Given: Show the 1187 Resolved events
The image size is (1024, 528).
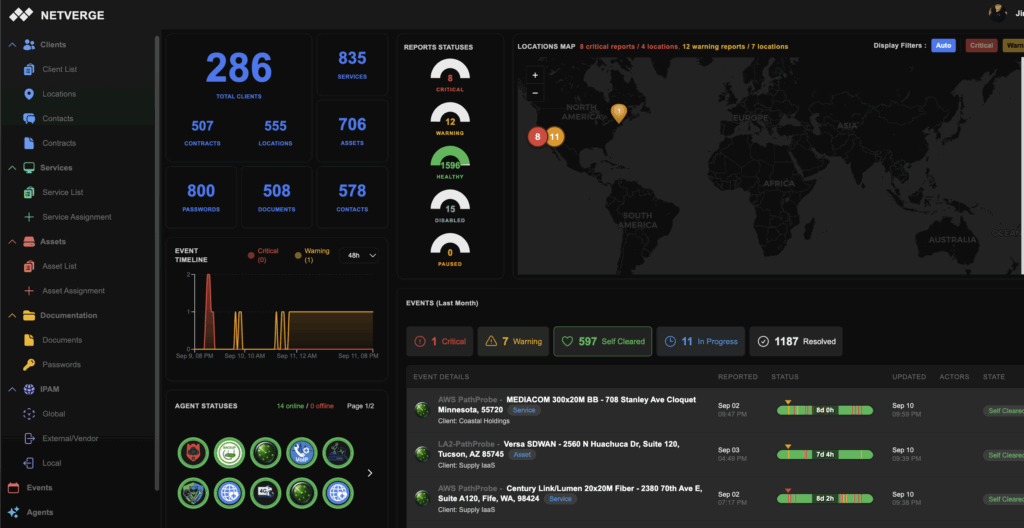Looking at the screenshot, I should click(796, 342).
